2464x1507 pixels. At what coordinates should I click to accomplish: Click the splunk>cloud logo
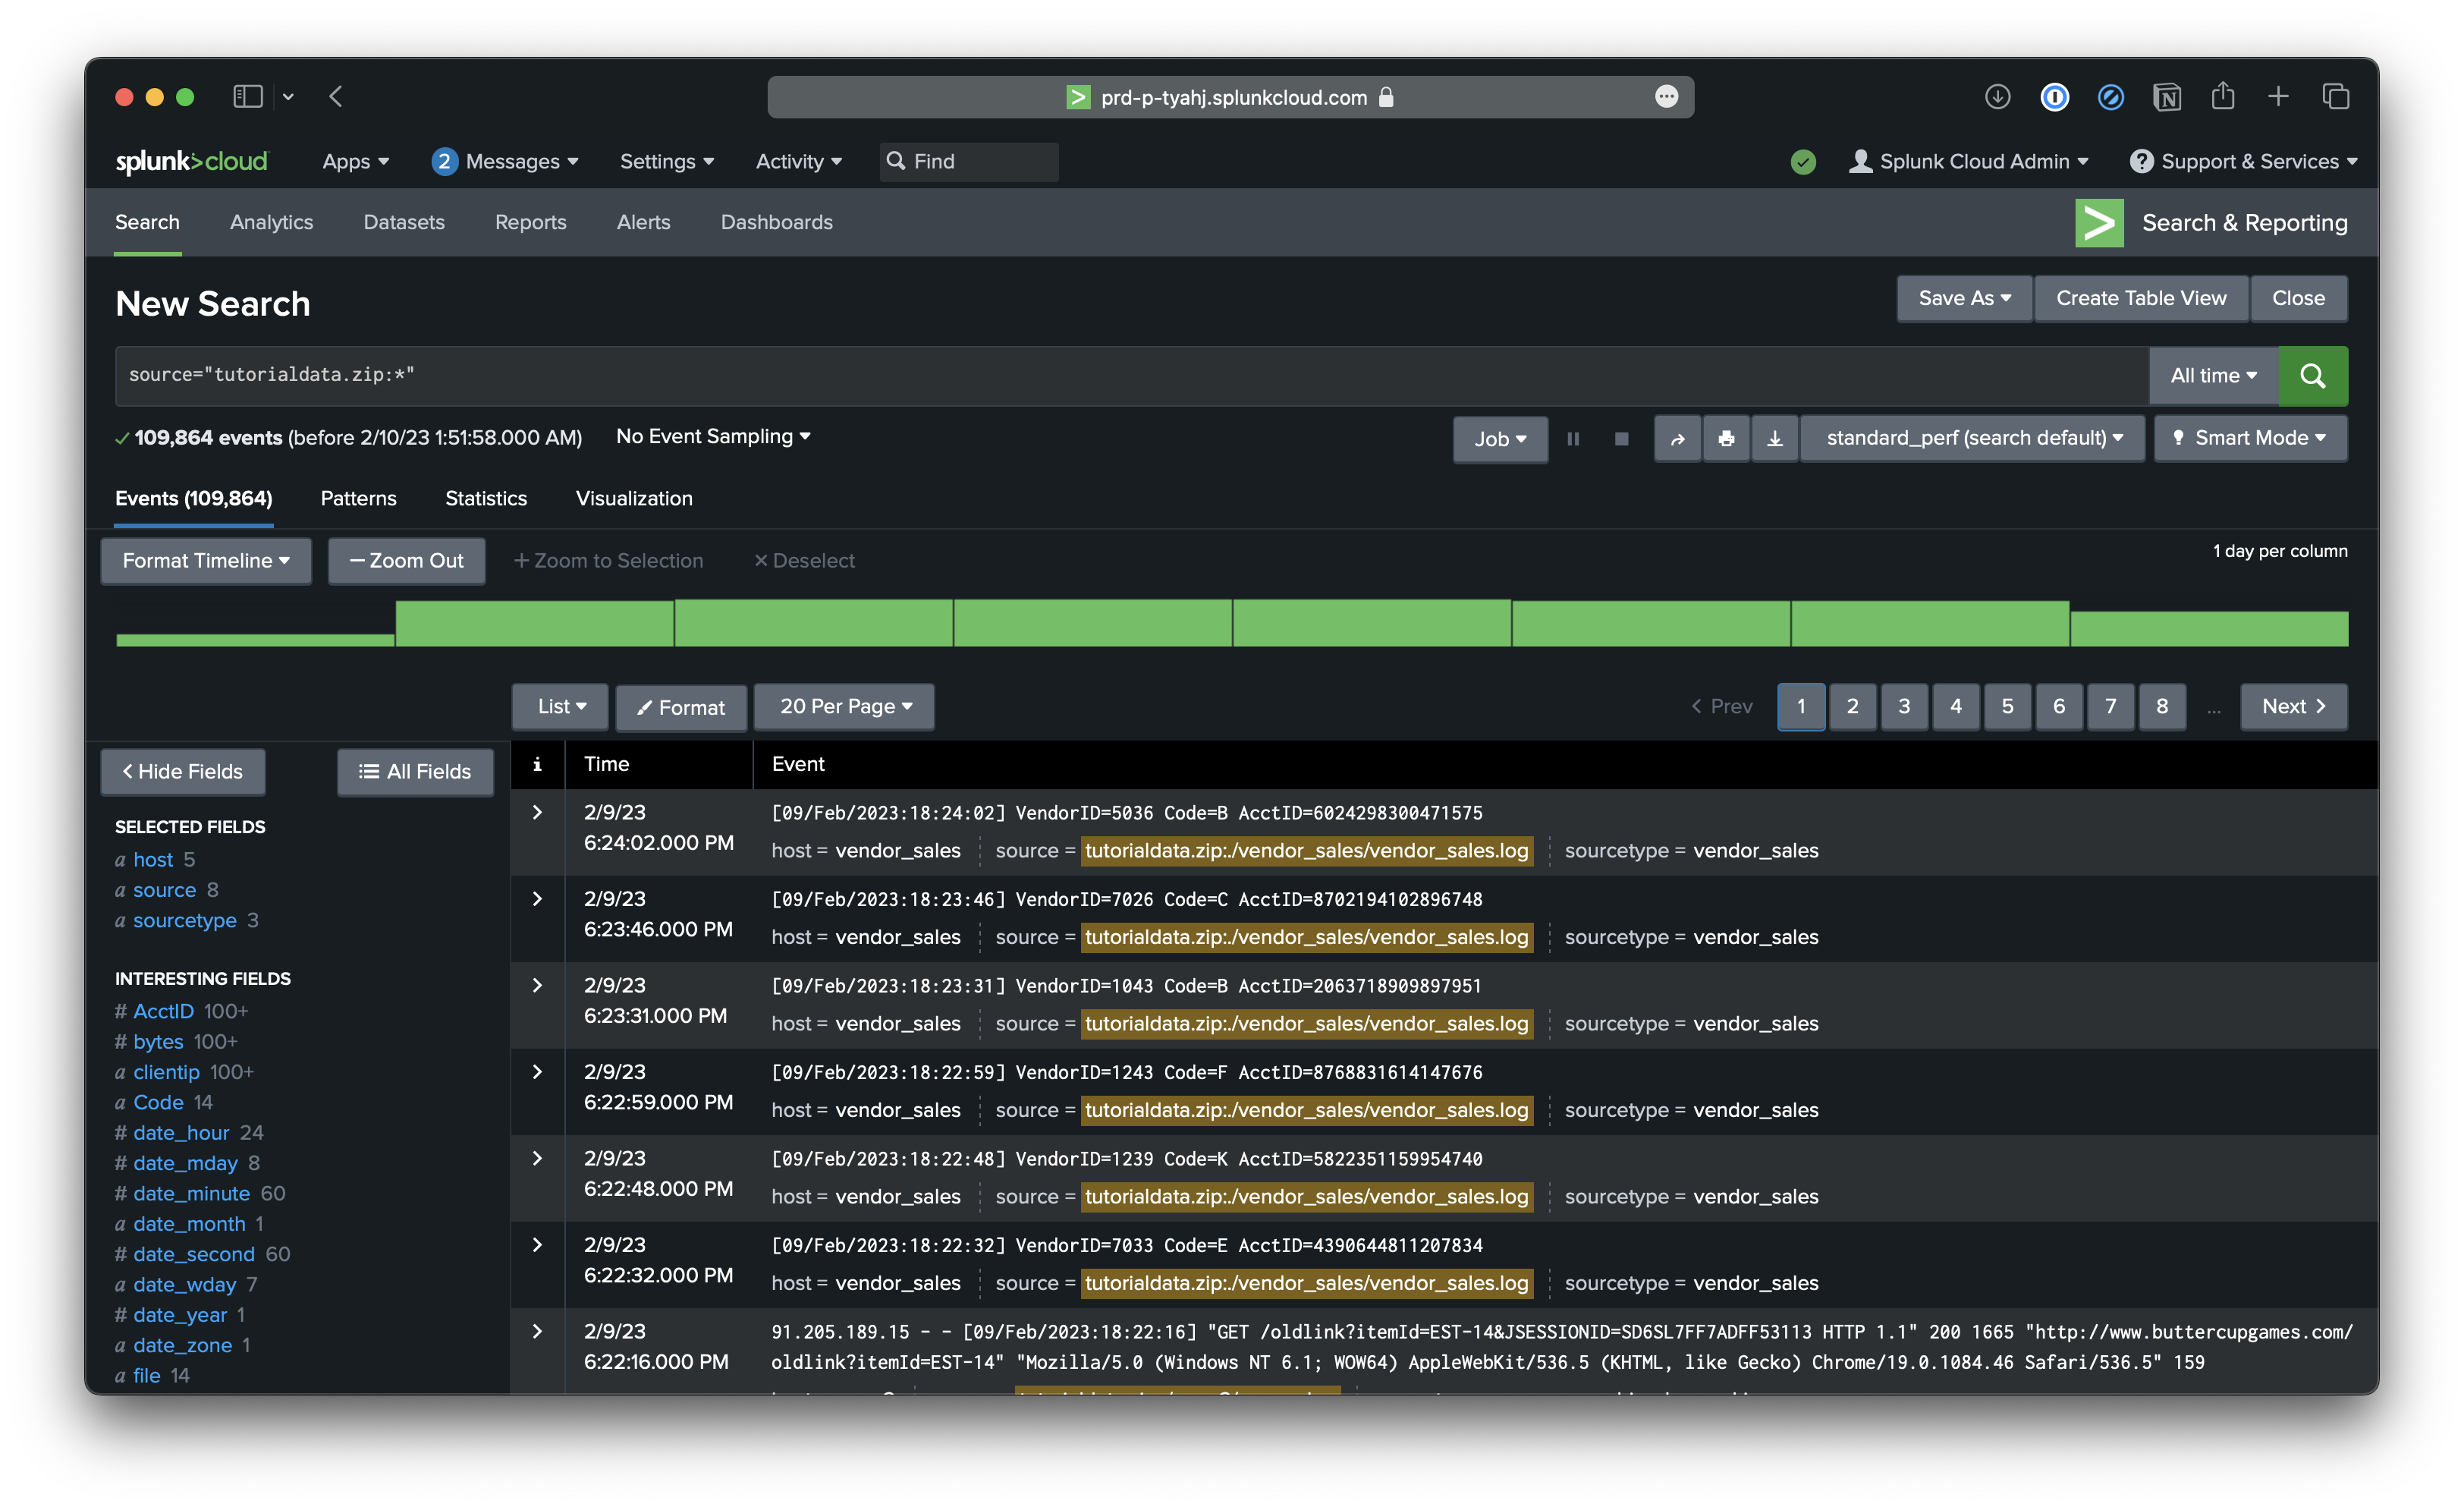point(192,161)
